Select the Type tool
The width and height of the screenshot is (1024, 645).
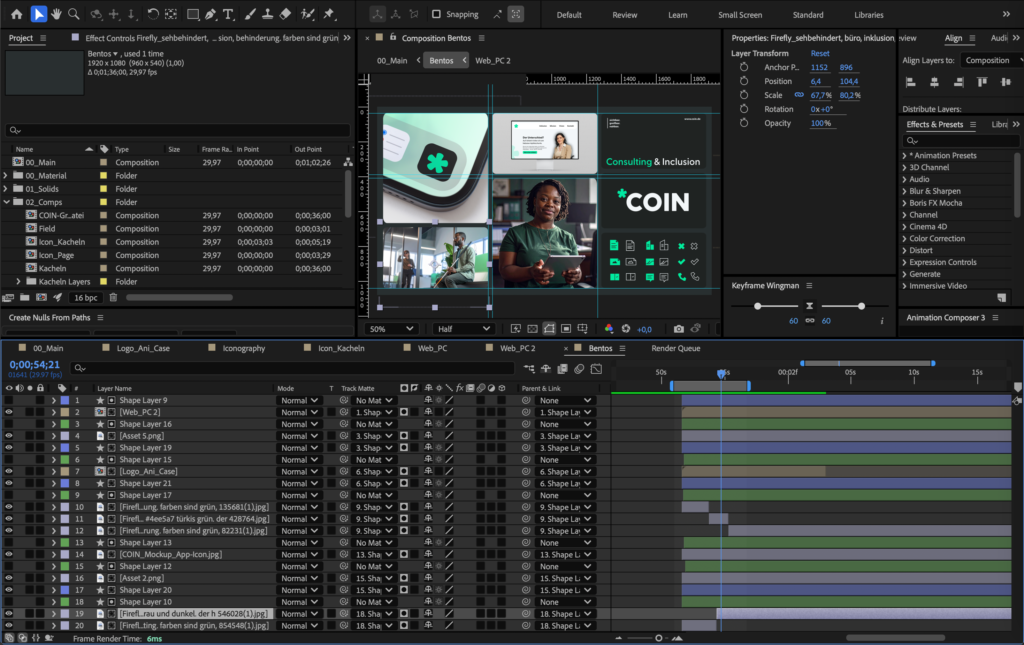click(x=229, y=14)
